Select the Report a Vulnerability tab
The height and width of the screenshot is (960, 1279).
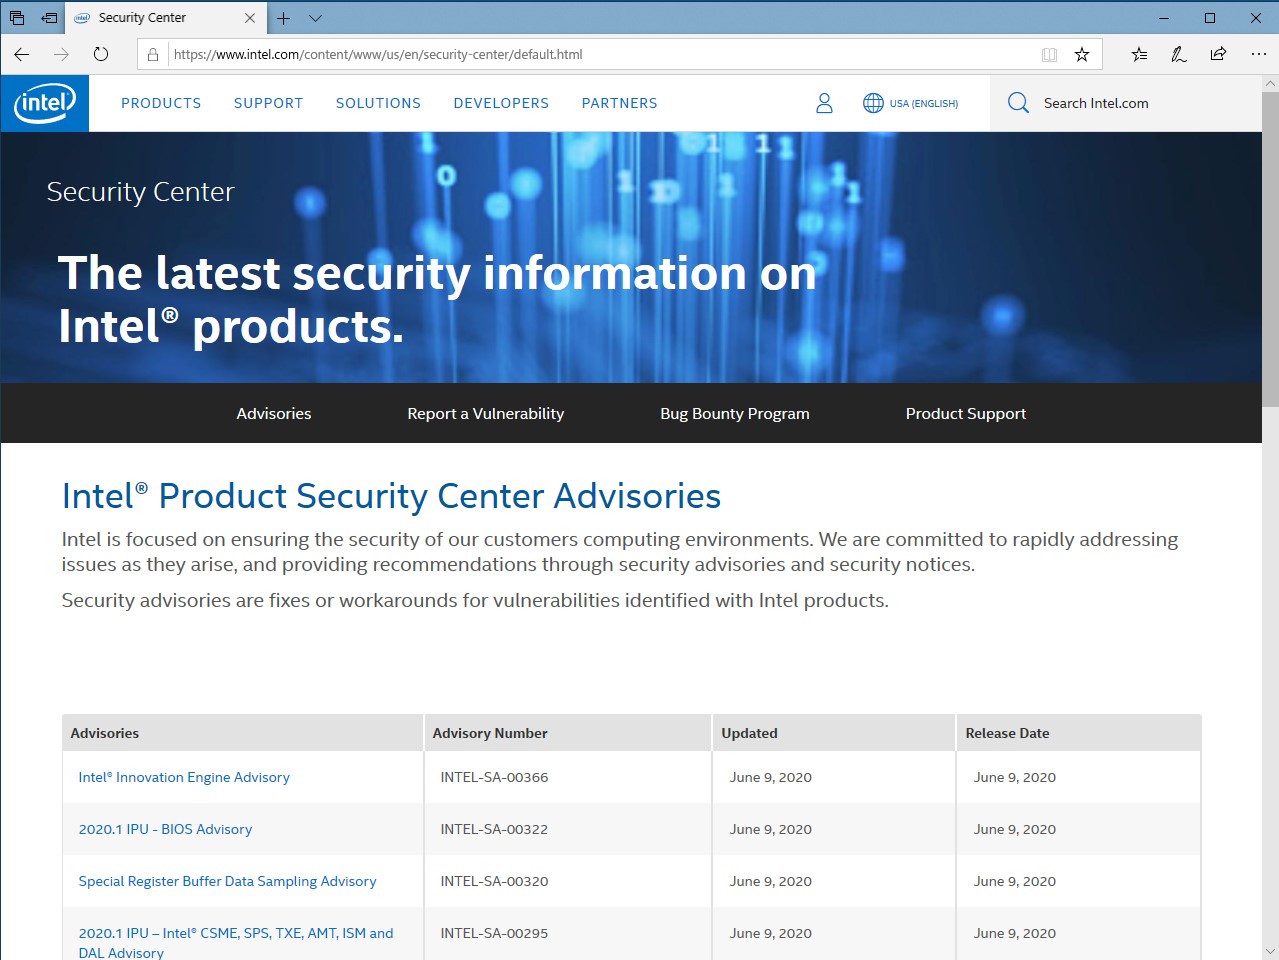click(x=486, y=414)
